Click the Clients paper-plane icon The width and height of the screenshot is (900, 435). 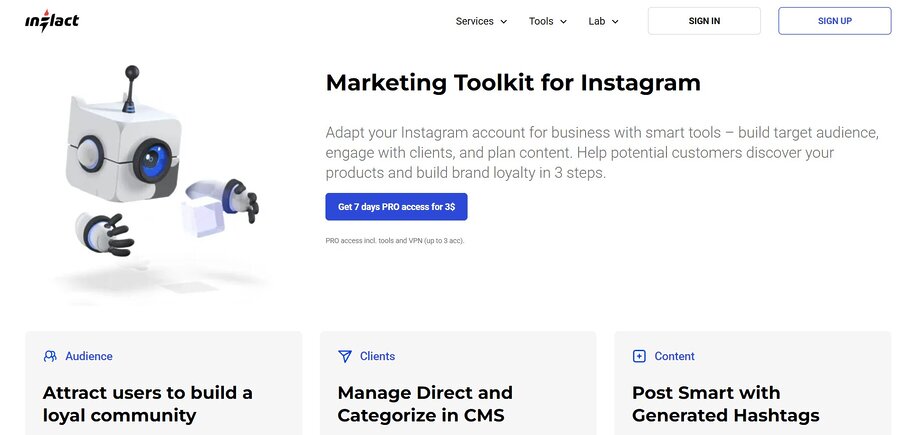point(345,356)
